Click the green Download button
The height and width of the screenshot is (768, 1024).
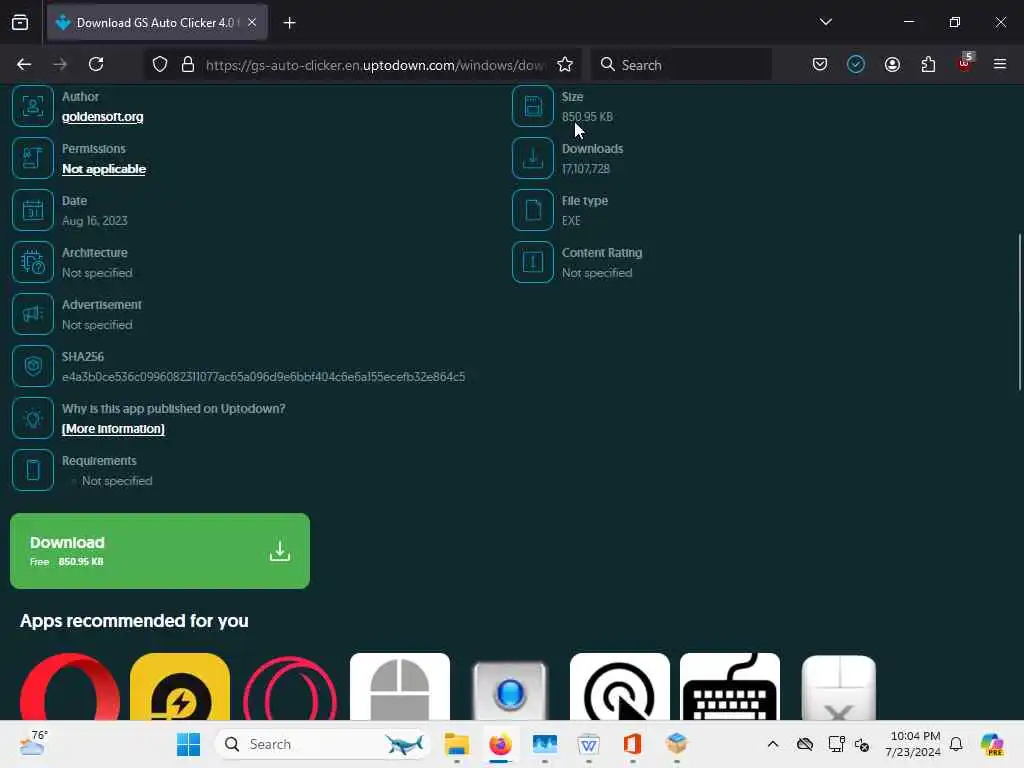point(160,551)
